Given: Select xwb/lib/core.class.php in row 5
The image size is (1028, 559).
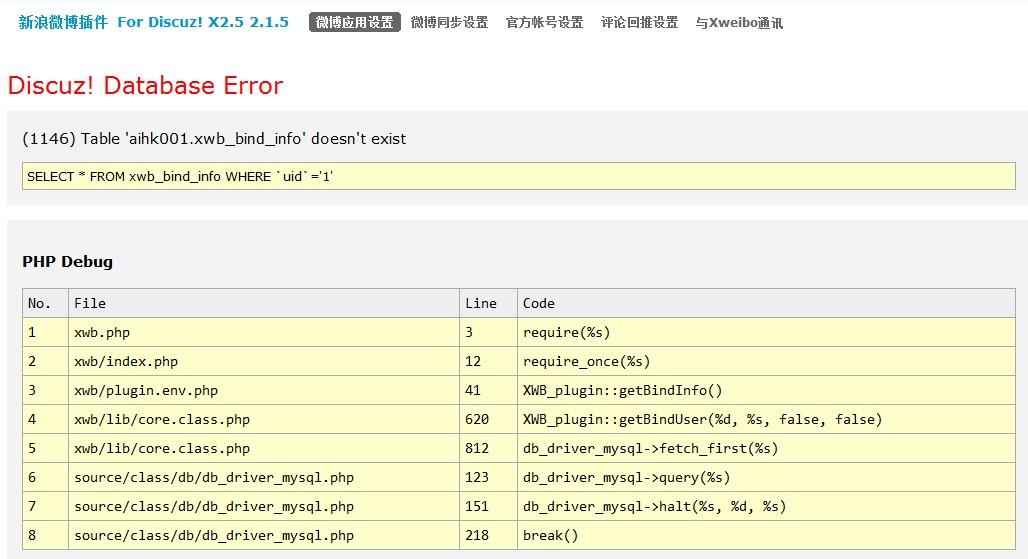Looking at the screenshot, I should click(x=264, y=448).
